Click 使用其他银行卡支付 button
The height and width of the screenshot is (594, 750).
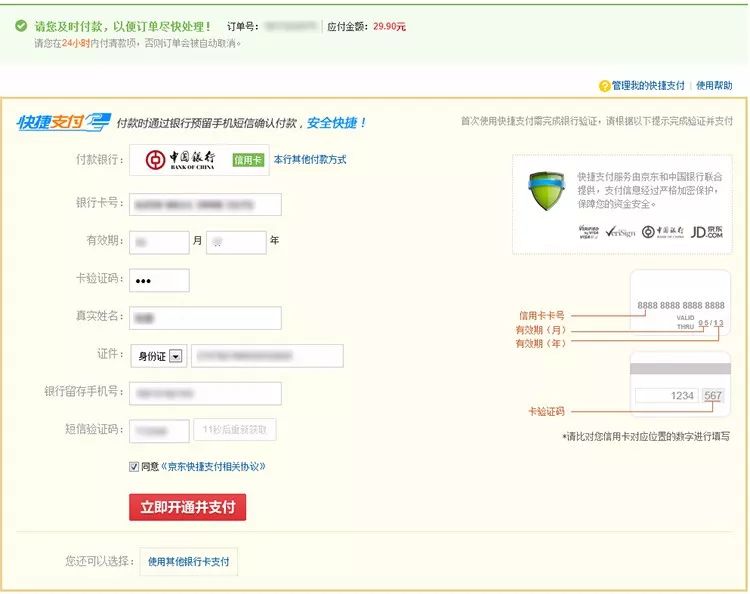(x=188, y=561)
